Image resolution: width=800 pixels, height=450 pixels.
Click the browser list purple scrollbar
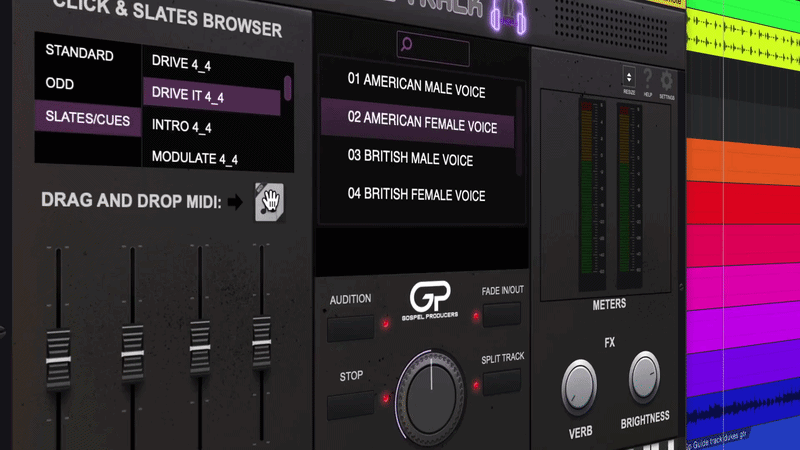pyautogui.click(x=287, y=88)
